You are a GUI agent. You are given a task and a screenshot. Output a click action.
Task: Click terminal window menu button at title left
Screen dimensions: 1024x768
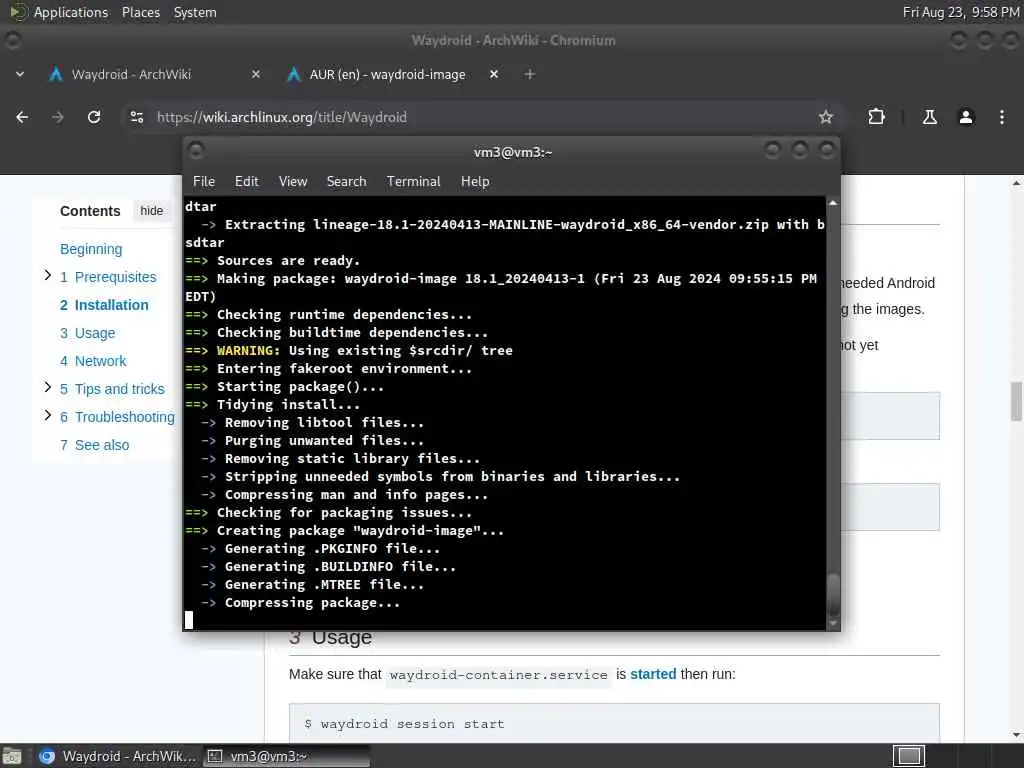pos(195,152)
